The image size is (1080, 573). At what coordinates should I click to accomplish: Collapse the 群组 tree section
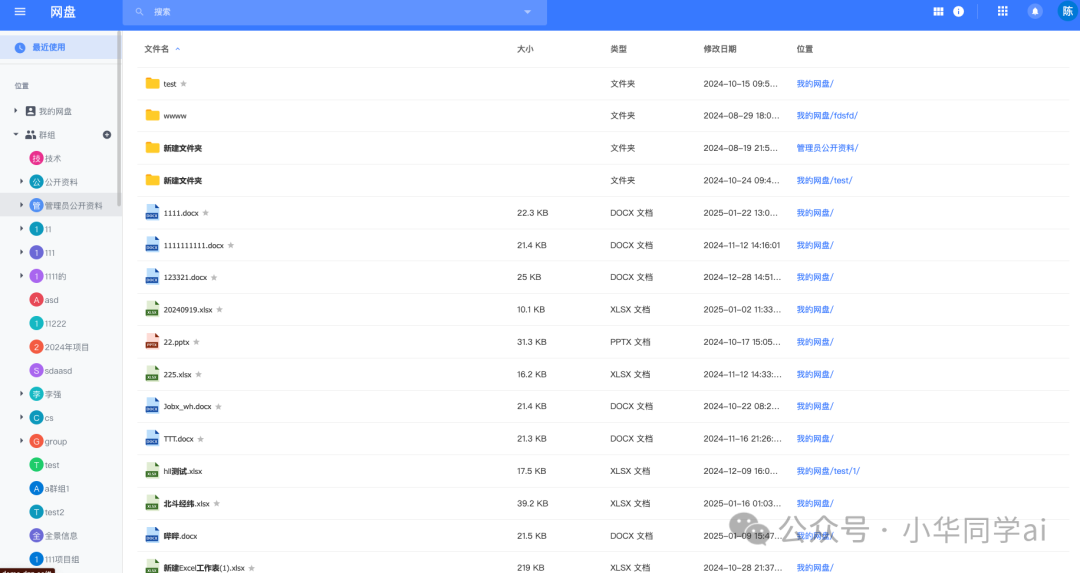click(16, 135)
